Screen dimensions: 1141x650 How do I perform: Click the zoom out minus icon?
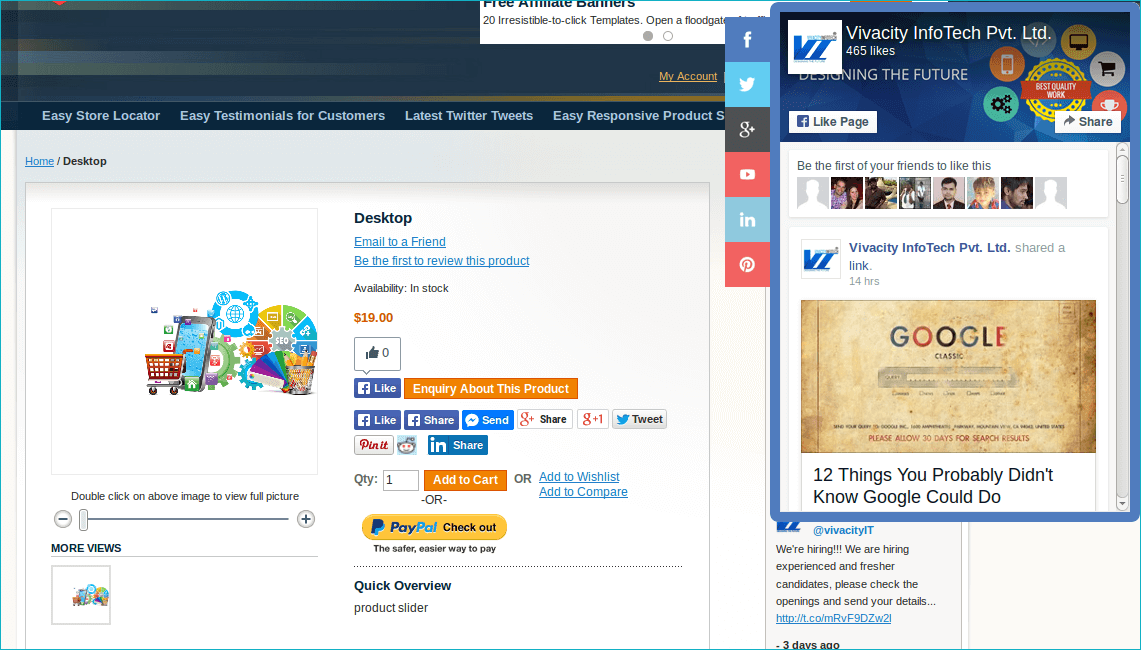click(x=63, y=519)
